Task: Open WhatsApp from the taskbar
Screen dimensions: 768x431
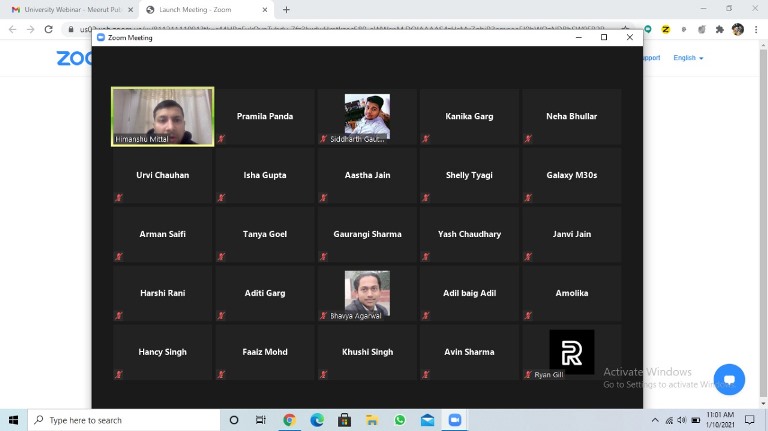Action: [399, 420]
